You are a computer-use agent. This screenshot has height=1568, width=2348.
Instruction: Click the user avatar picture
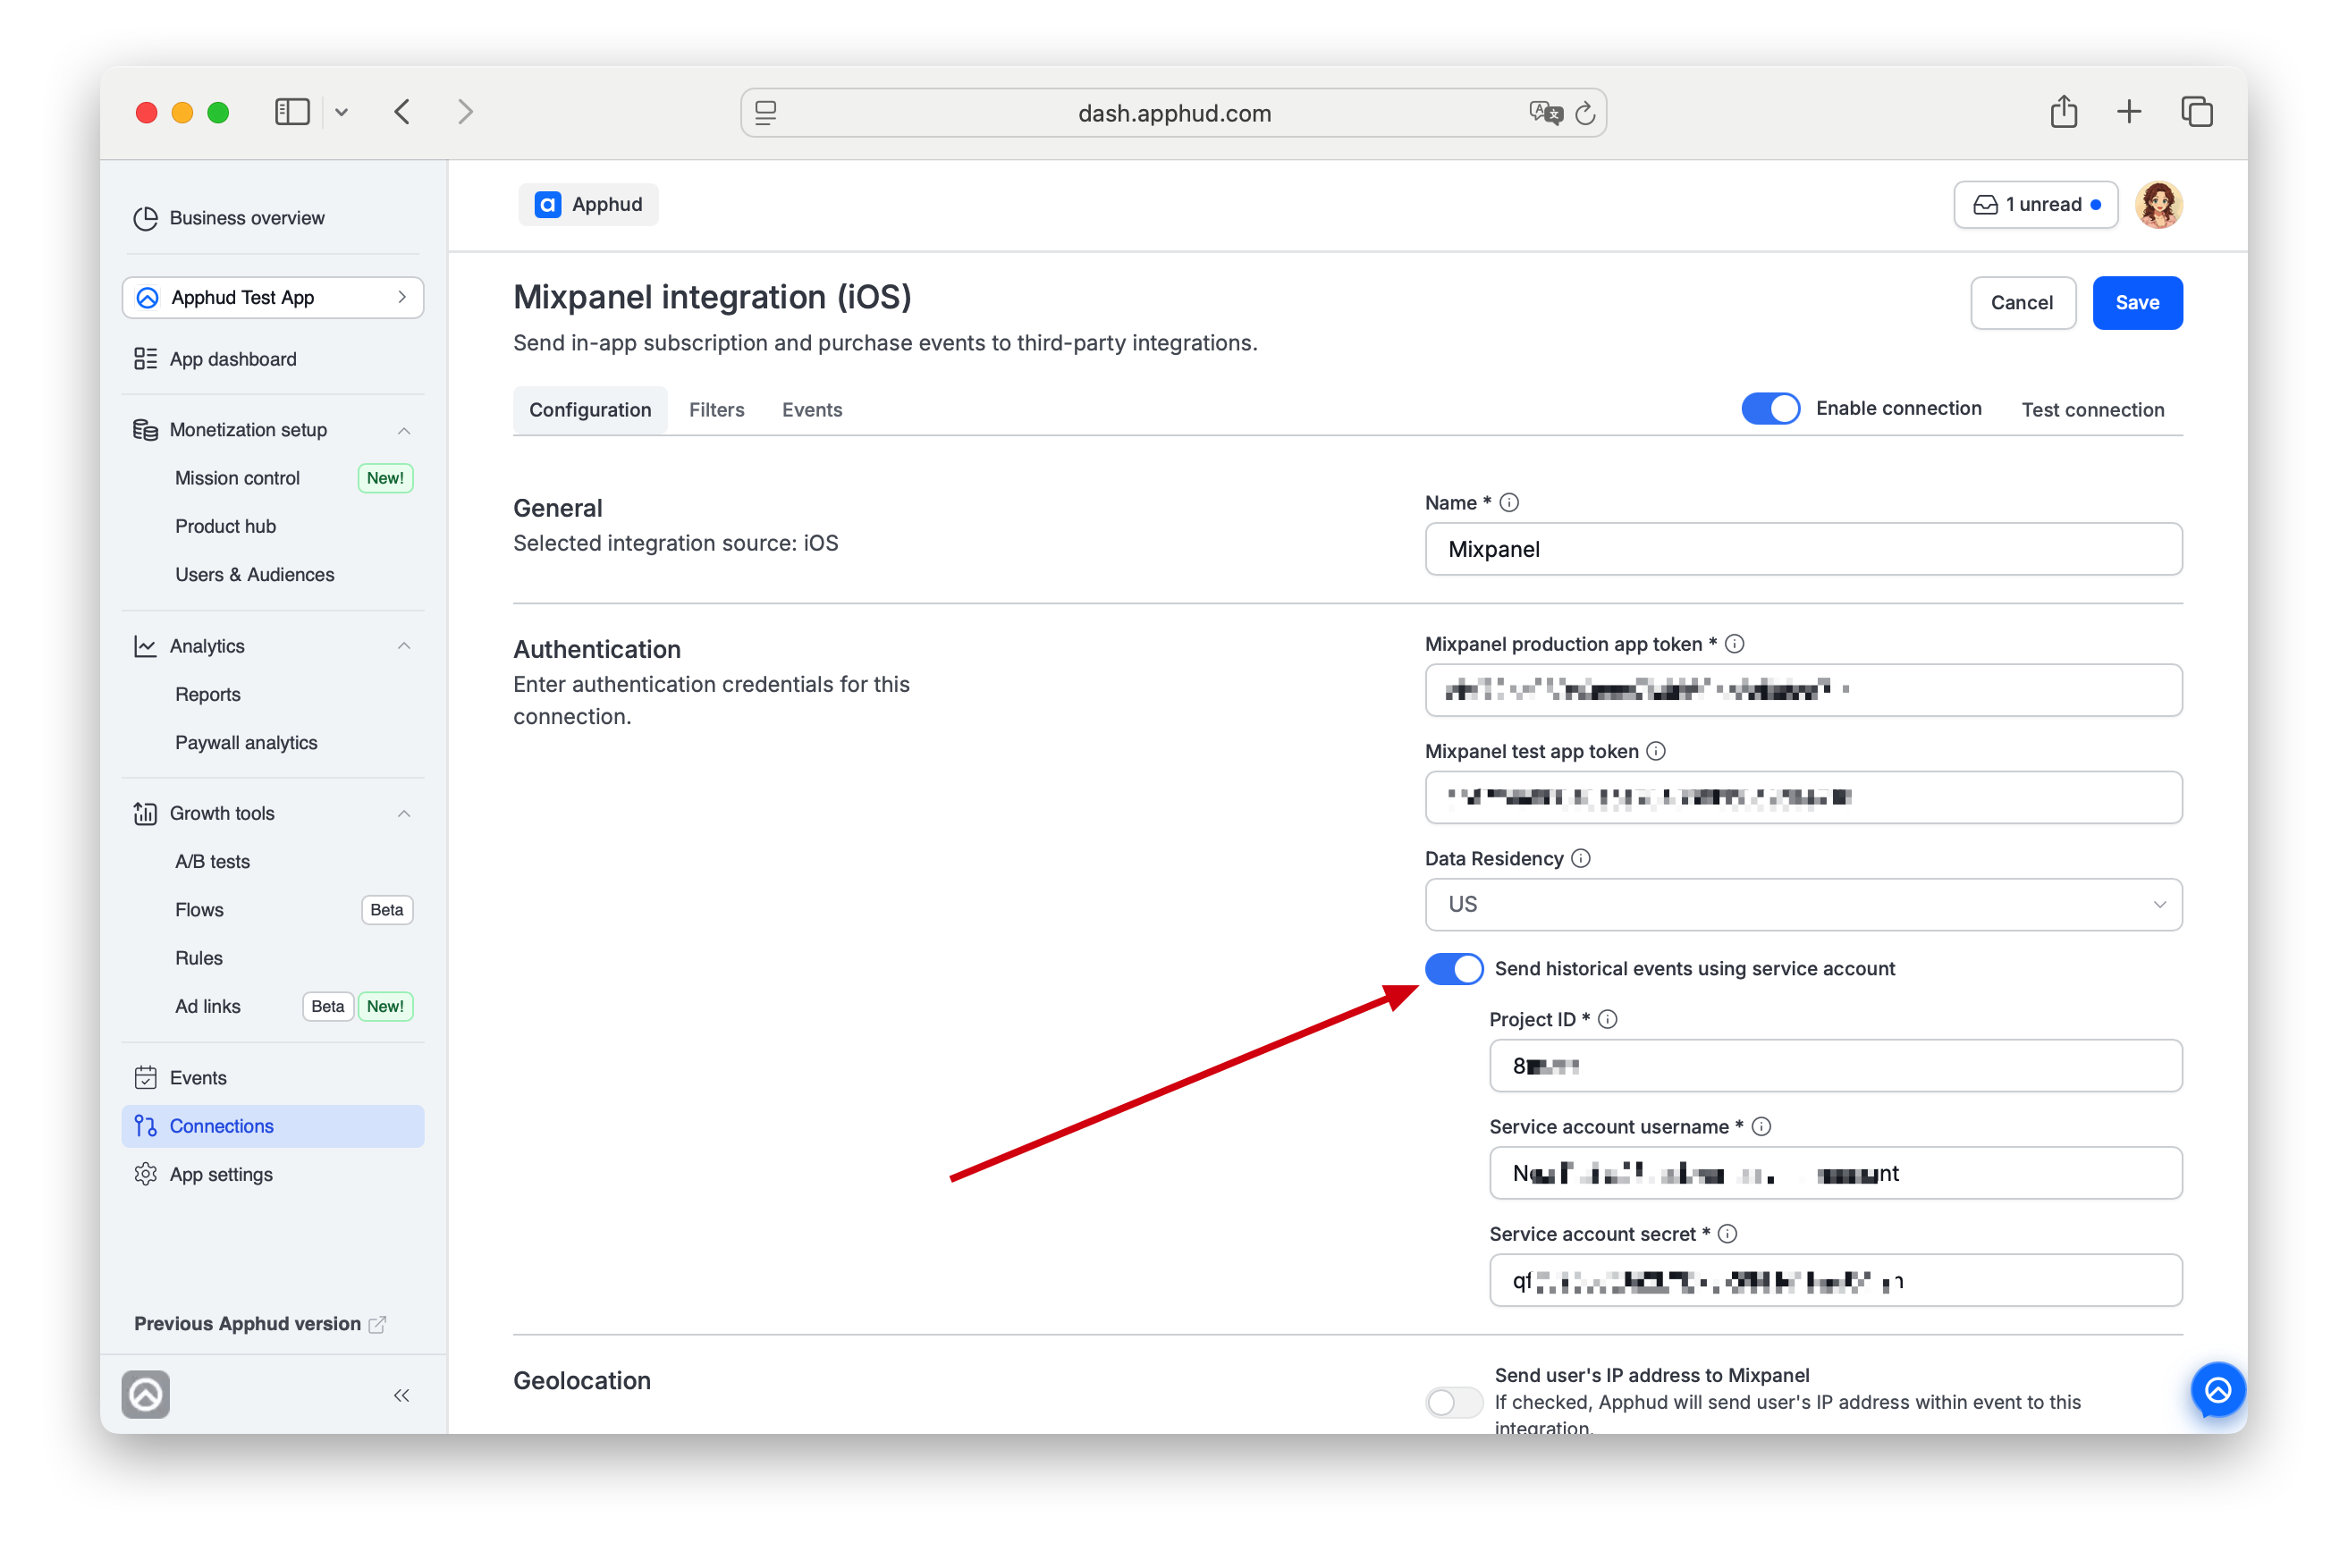click(x=2159, y=205)
